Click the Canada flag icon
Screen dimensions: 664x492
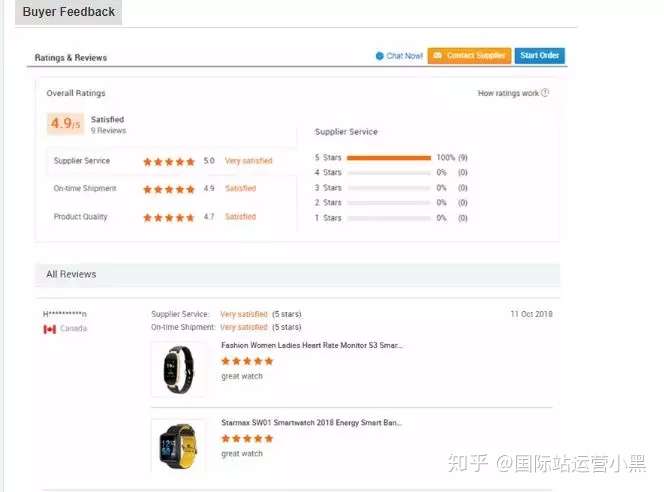50,329
